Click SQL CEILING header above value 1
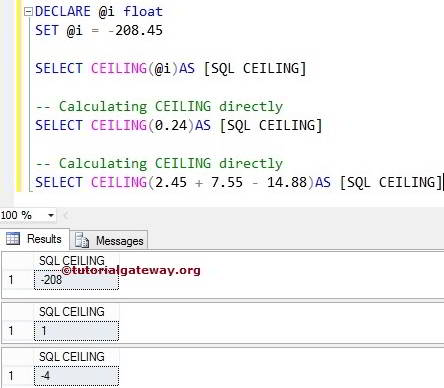 [72, 312]
